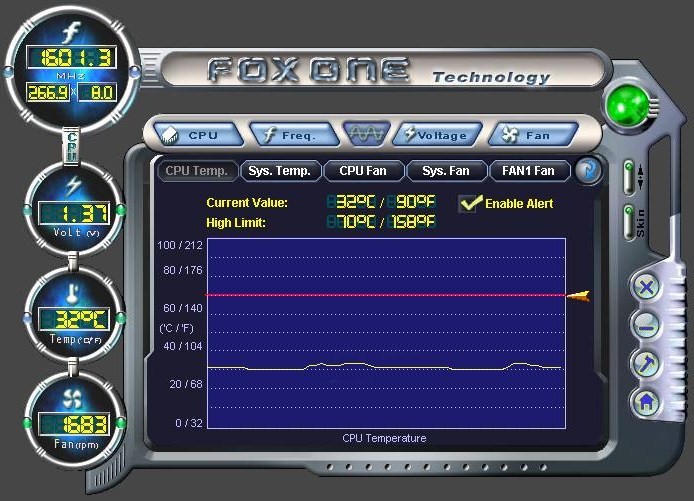Click the High Limit 158°F value
This screenshot has width=694, height=501.
(x=412, y=221)
